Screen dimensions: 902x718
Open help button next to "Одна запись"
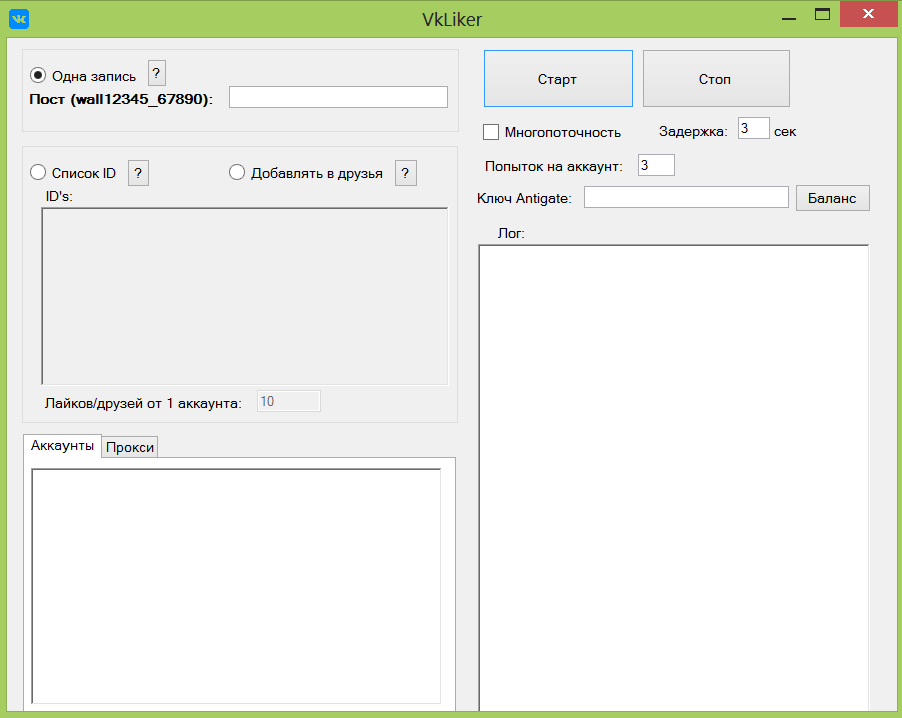pyautogui.click(x=156, y=73)
